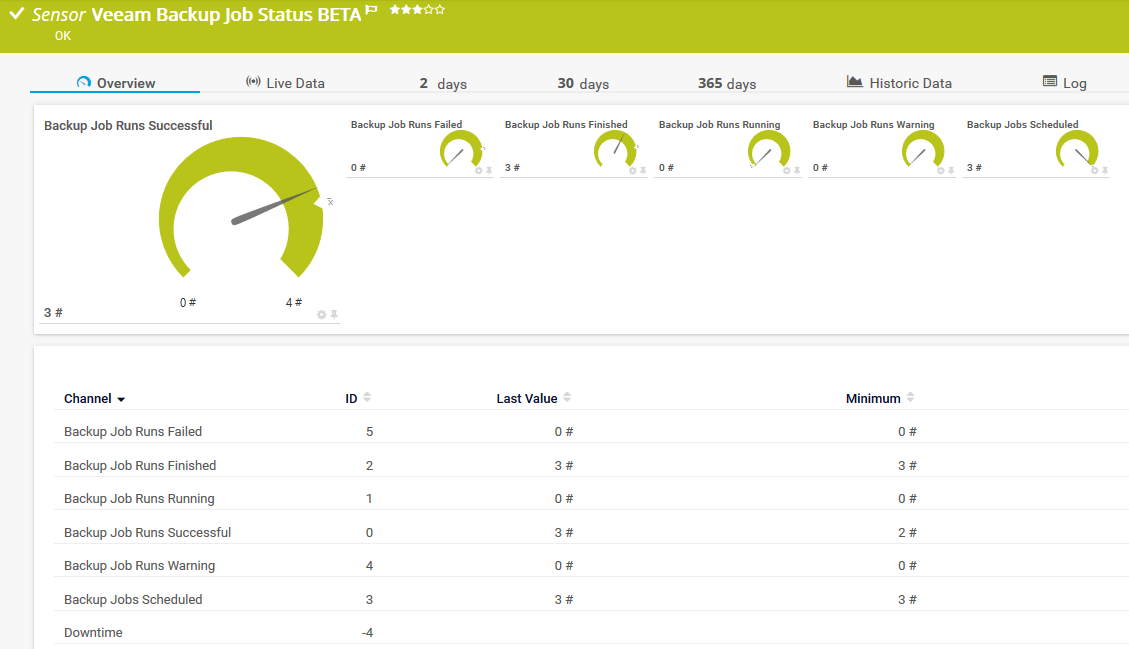Open settings gear for Backup Job Runs Successful gauge
1129x649 pixels.
[x=321, y=314]
